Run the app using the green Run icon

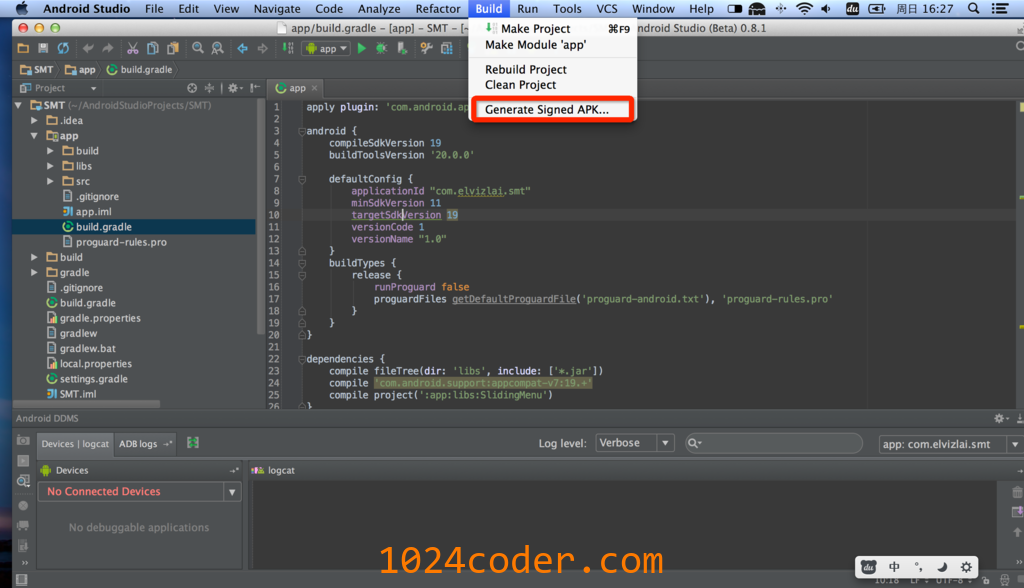coord(361,47)
